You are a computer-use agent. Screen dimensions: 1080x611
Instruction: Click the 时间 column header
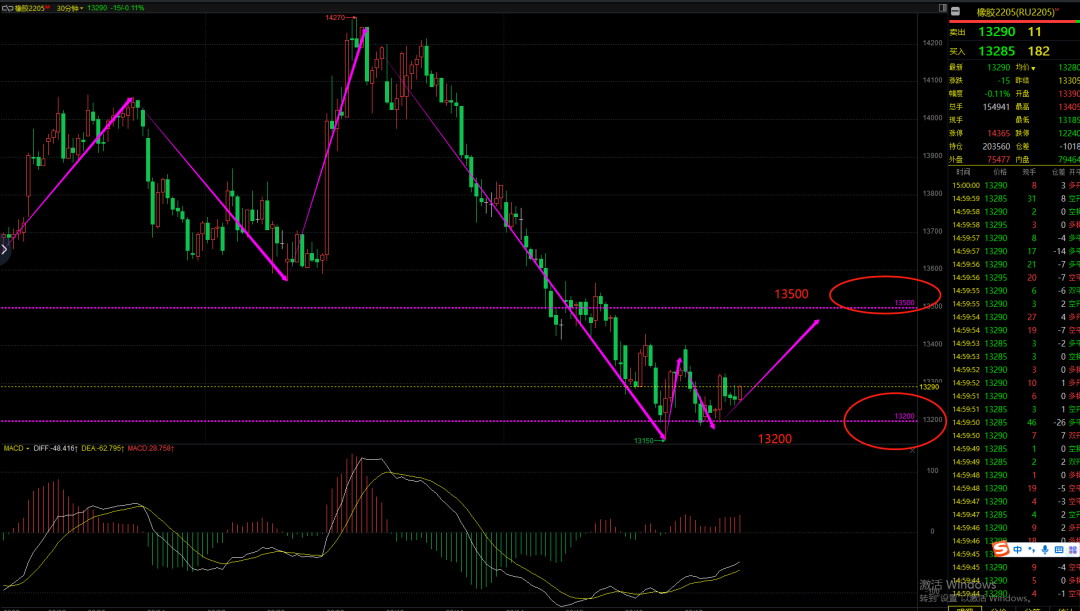[963, 172]
